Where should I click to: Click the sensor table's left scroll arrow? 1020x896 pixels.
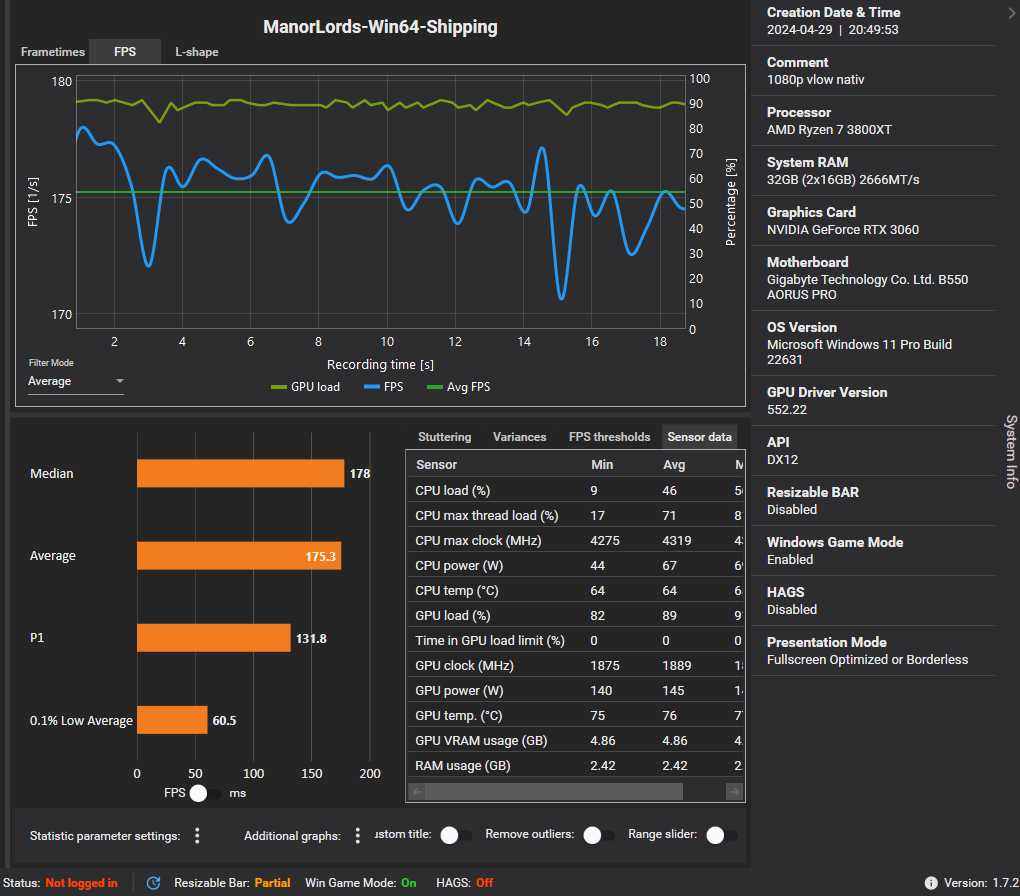(x=417, y=792)
